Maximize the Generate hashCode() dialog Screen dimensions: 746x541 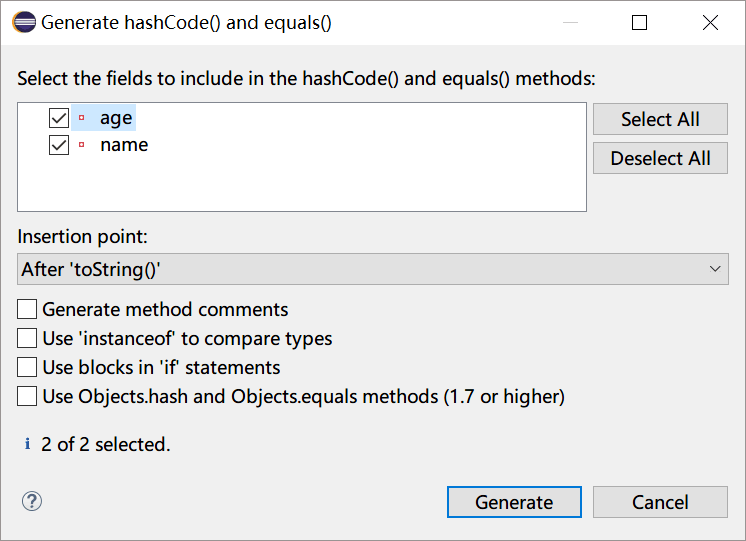pyautogui.click(x=639, y=22)
